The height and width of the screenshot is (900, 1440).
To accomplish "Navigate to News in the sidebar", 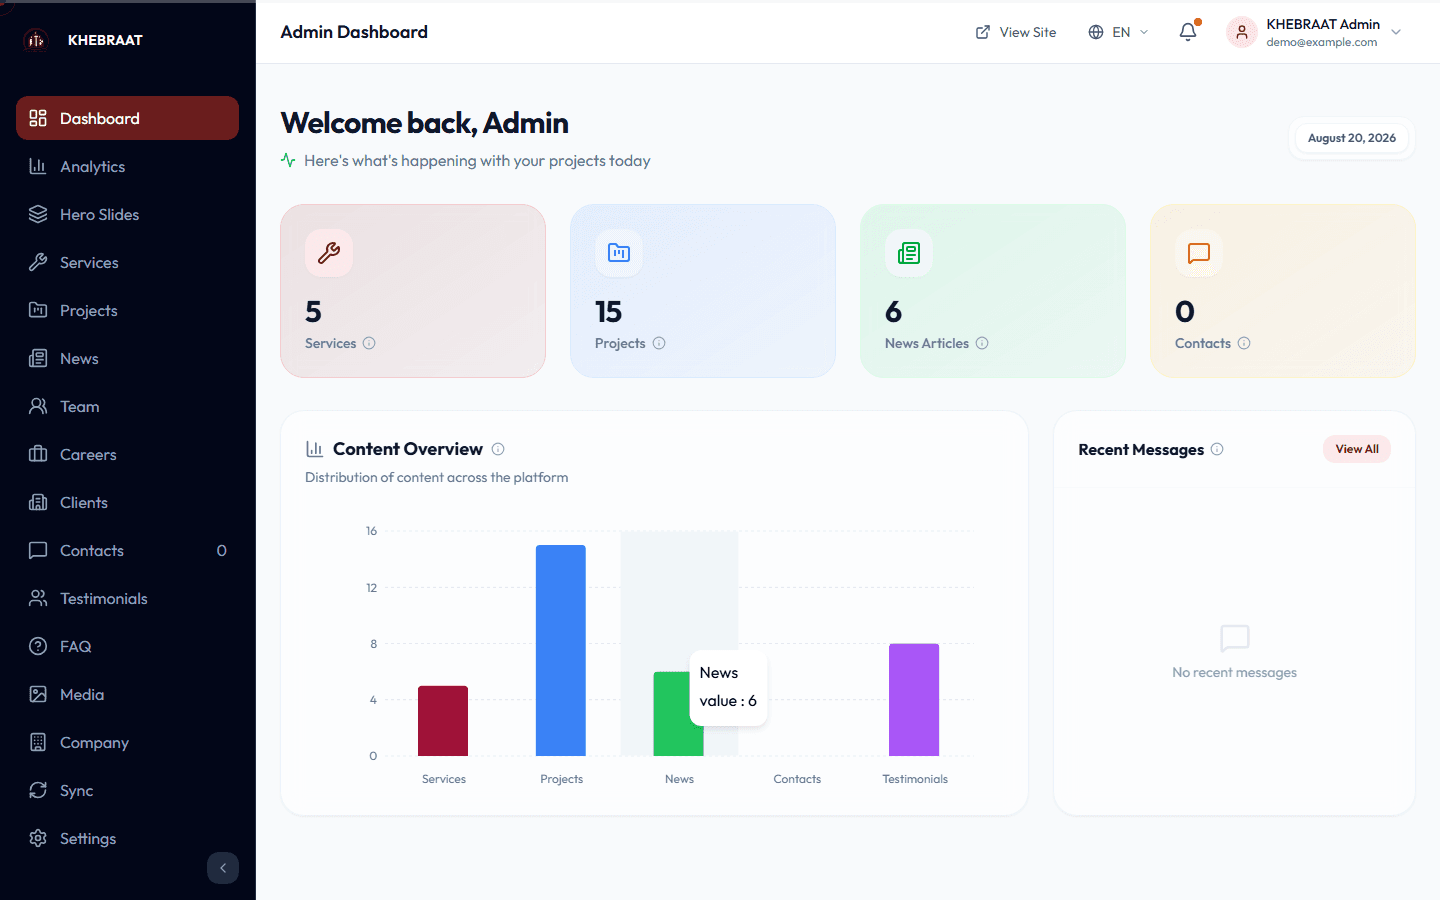I will coord(127,358).
